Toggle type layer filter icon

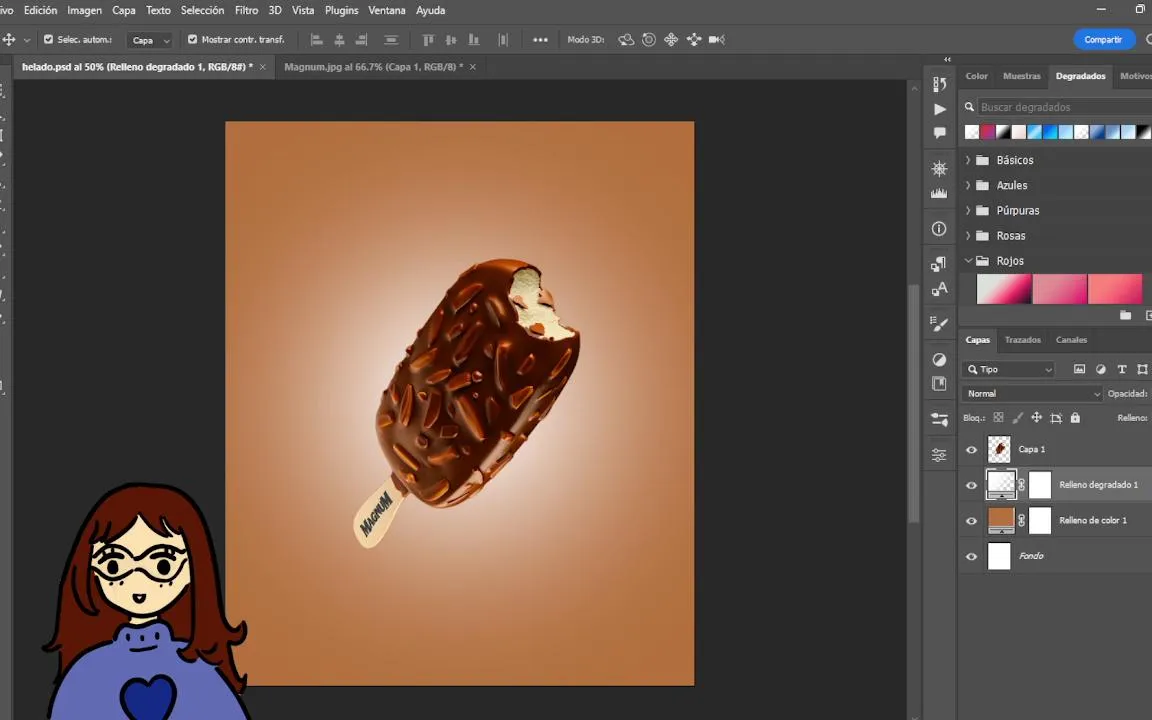pos(1122,369)
